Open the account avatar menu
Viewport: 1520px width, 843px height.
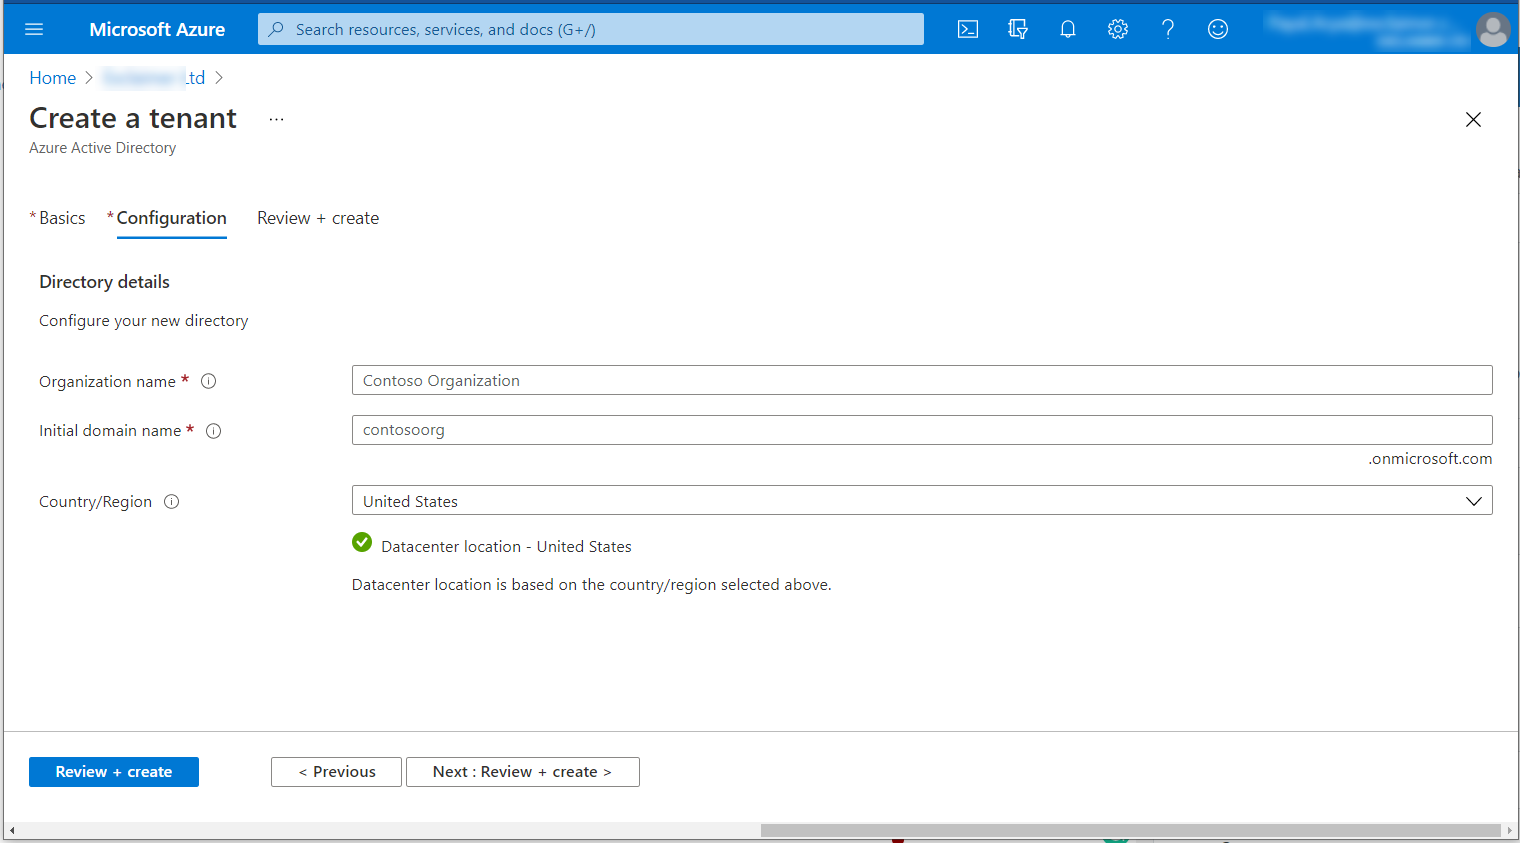[x=1492, y=29]
